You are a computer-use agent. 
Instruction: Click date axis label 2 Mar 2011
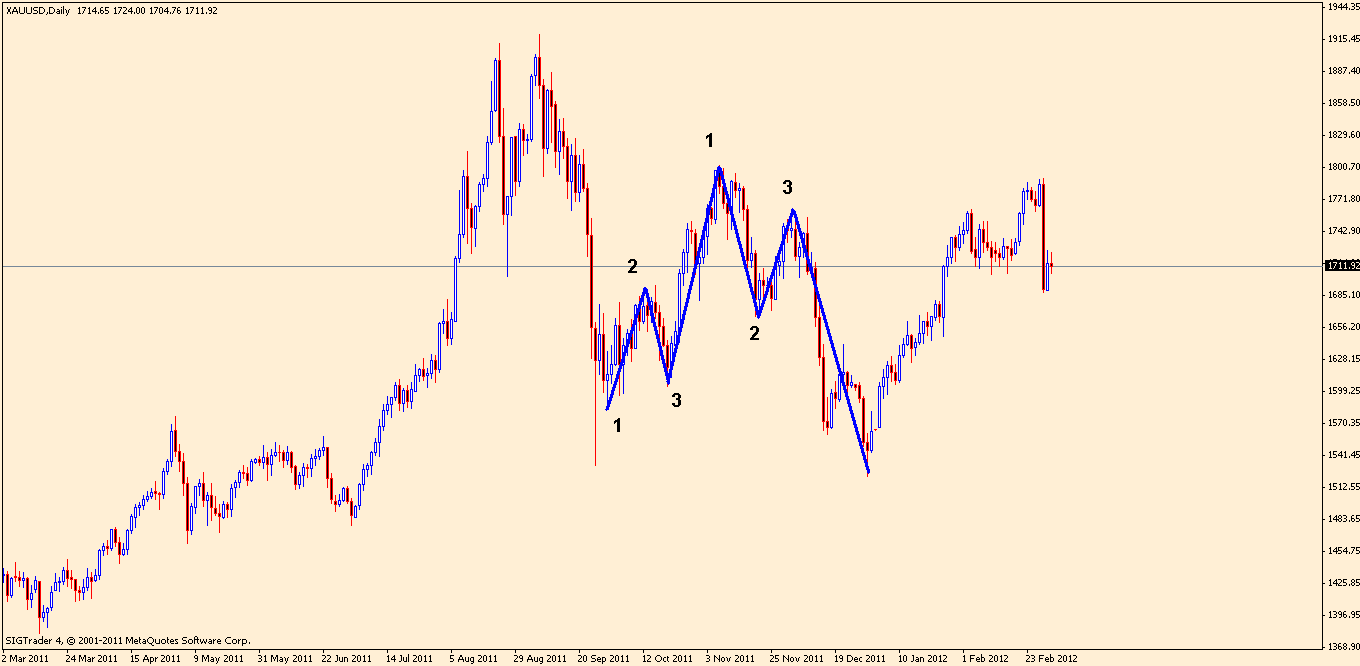25,659
